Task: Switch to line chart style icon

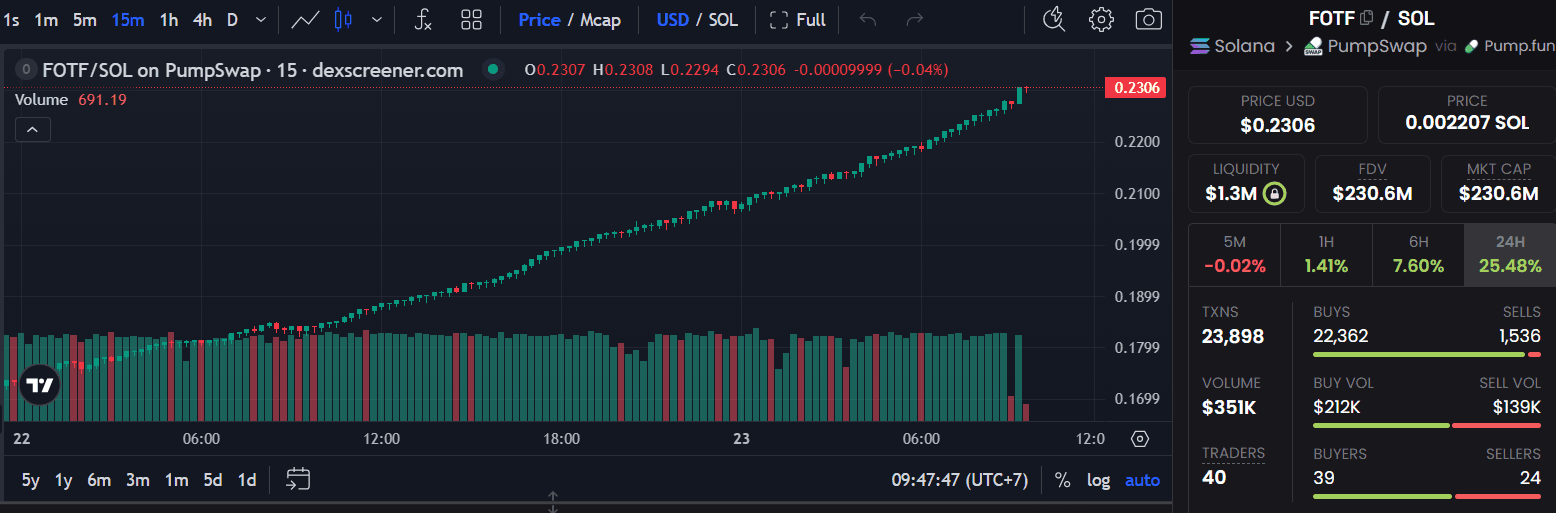Action: [x=305, y=19]
